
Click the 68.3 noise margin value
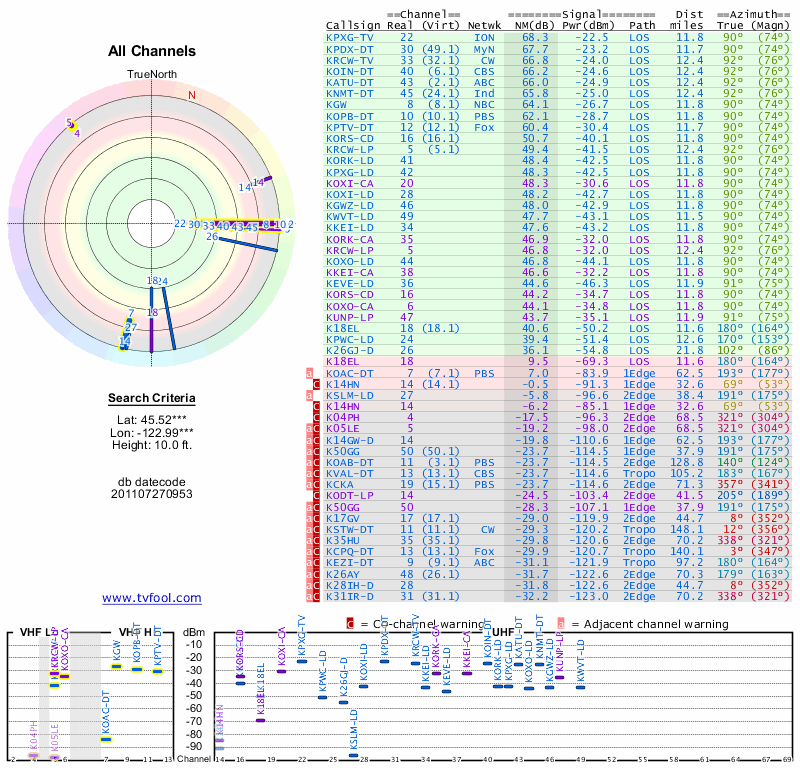coord(535,38)
